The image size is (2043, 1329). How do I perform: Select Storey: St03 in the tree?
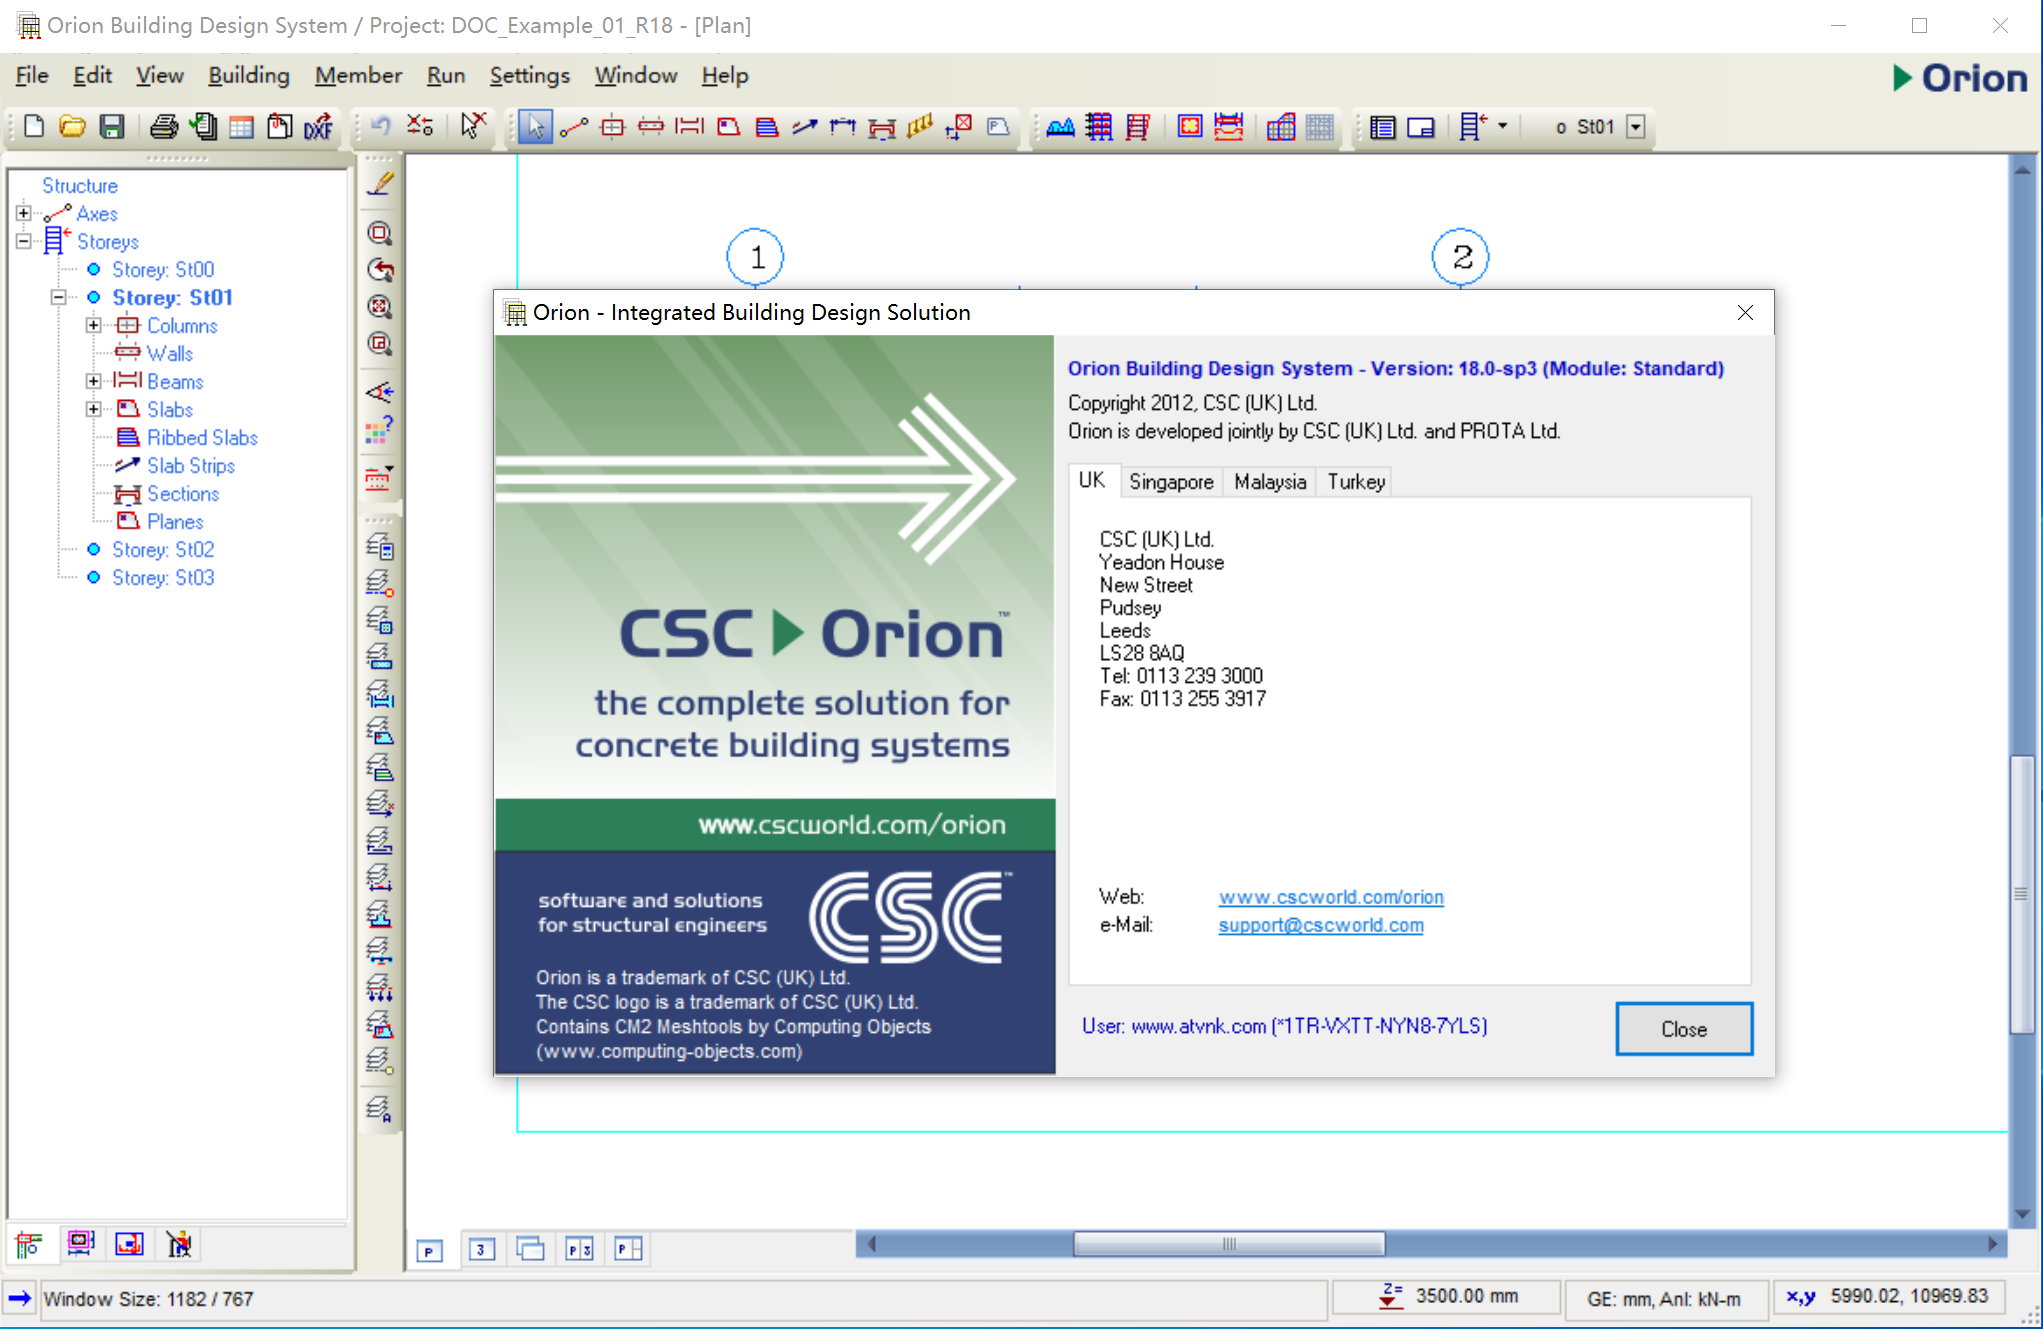coord(163,577)
